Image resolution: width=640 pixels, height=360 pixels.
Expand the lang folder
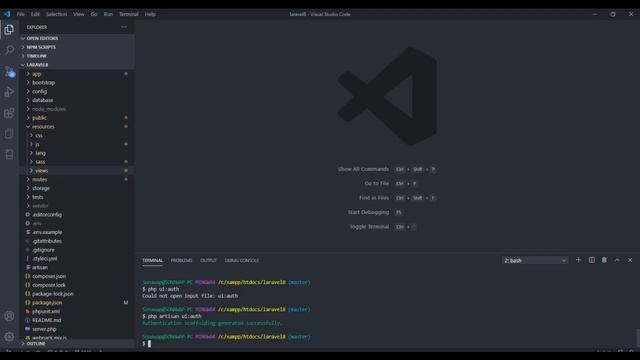pyautogui.click(x=77, y=153)
